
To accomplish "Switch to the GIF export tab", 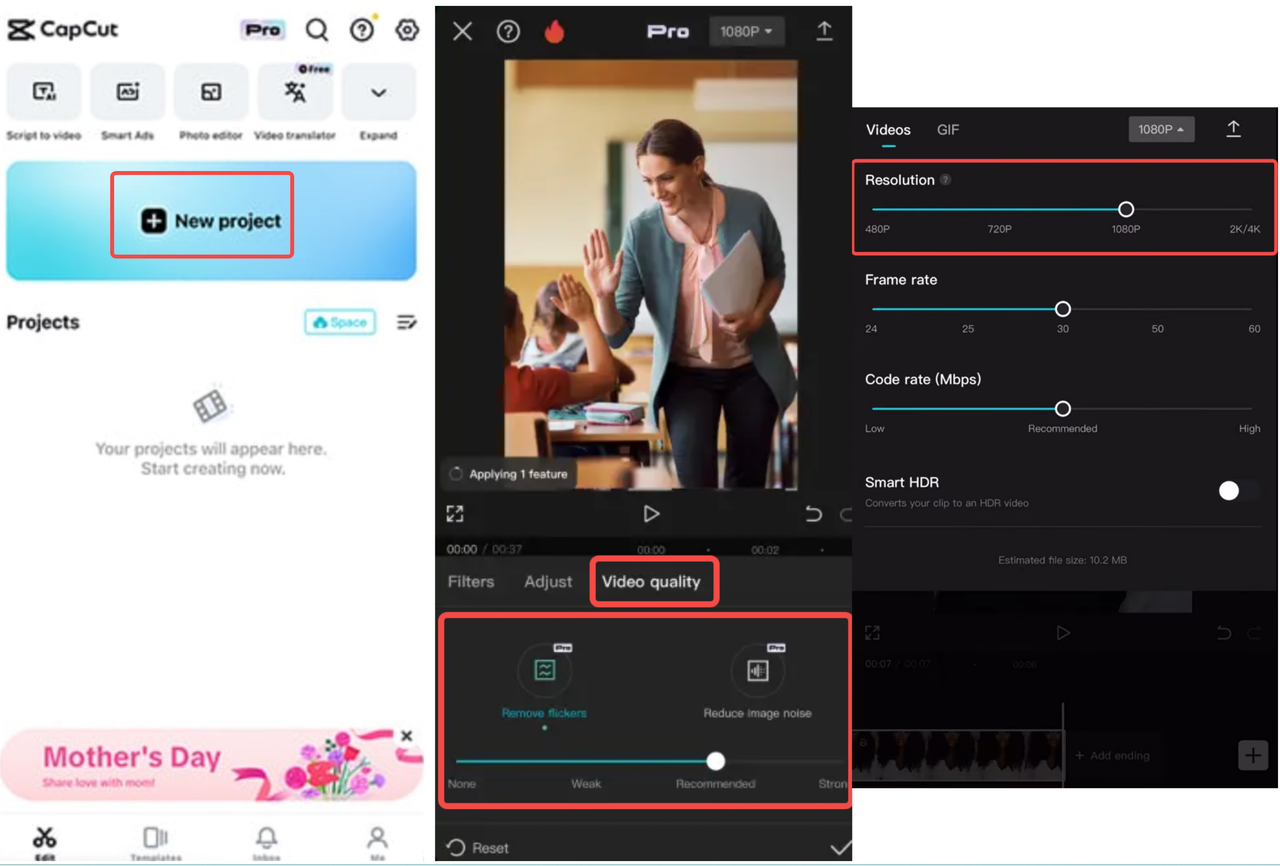I will pyautogui.click(x=947, y=129).
